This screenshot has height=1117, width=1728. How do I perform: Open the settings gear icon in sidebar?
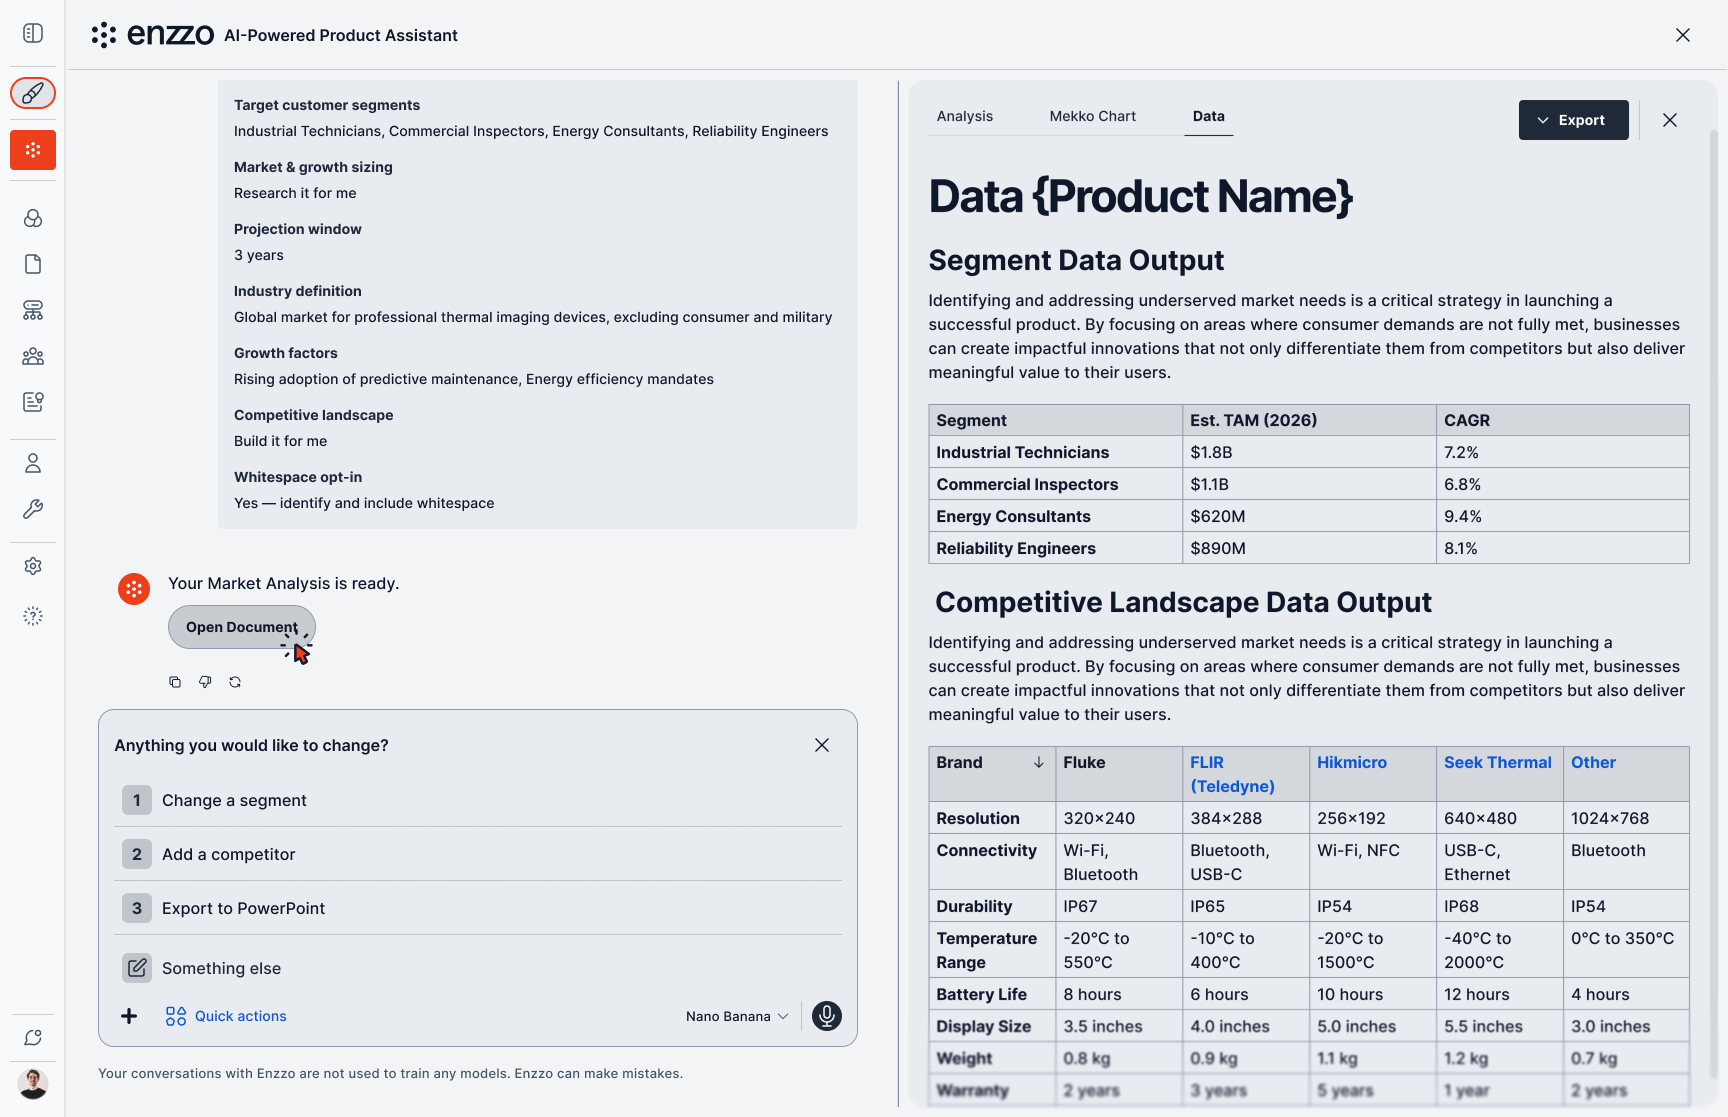[x=33, y=566]
